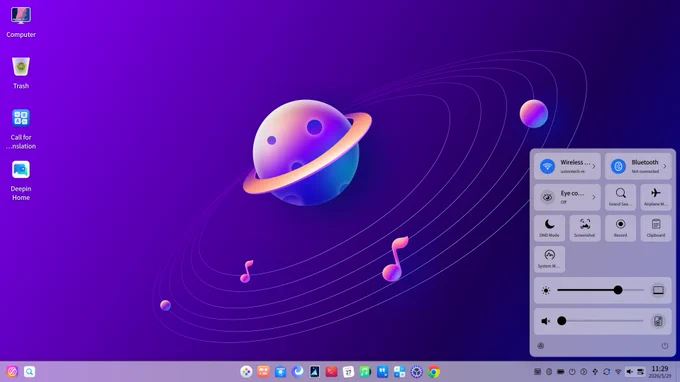Click the search magnifier icon on the dock

tap(29, 372)
